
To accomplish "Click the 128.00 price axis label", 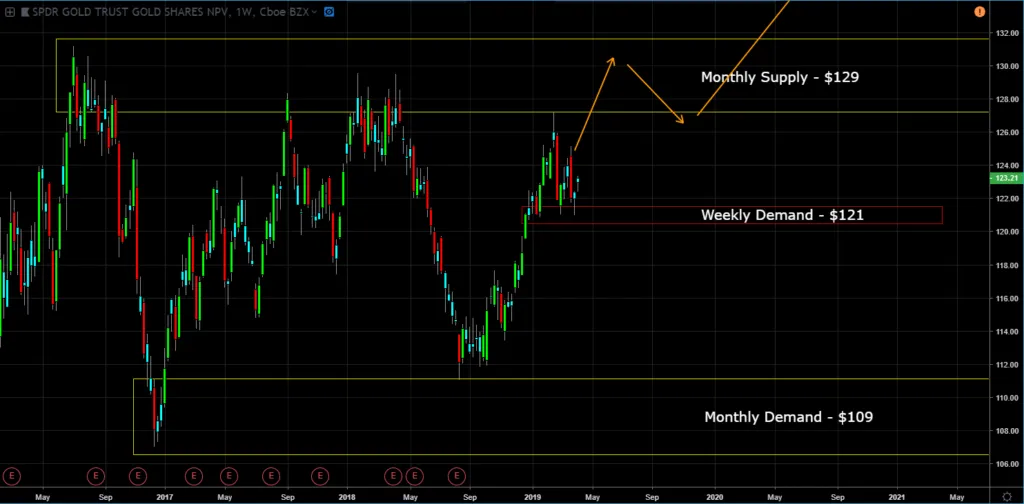I will pyautogui.click(x=1005, y=99).
